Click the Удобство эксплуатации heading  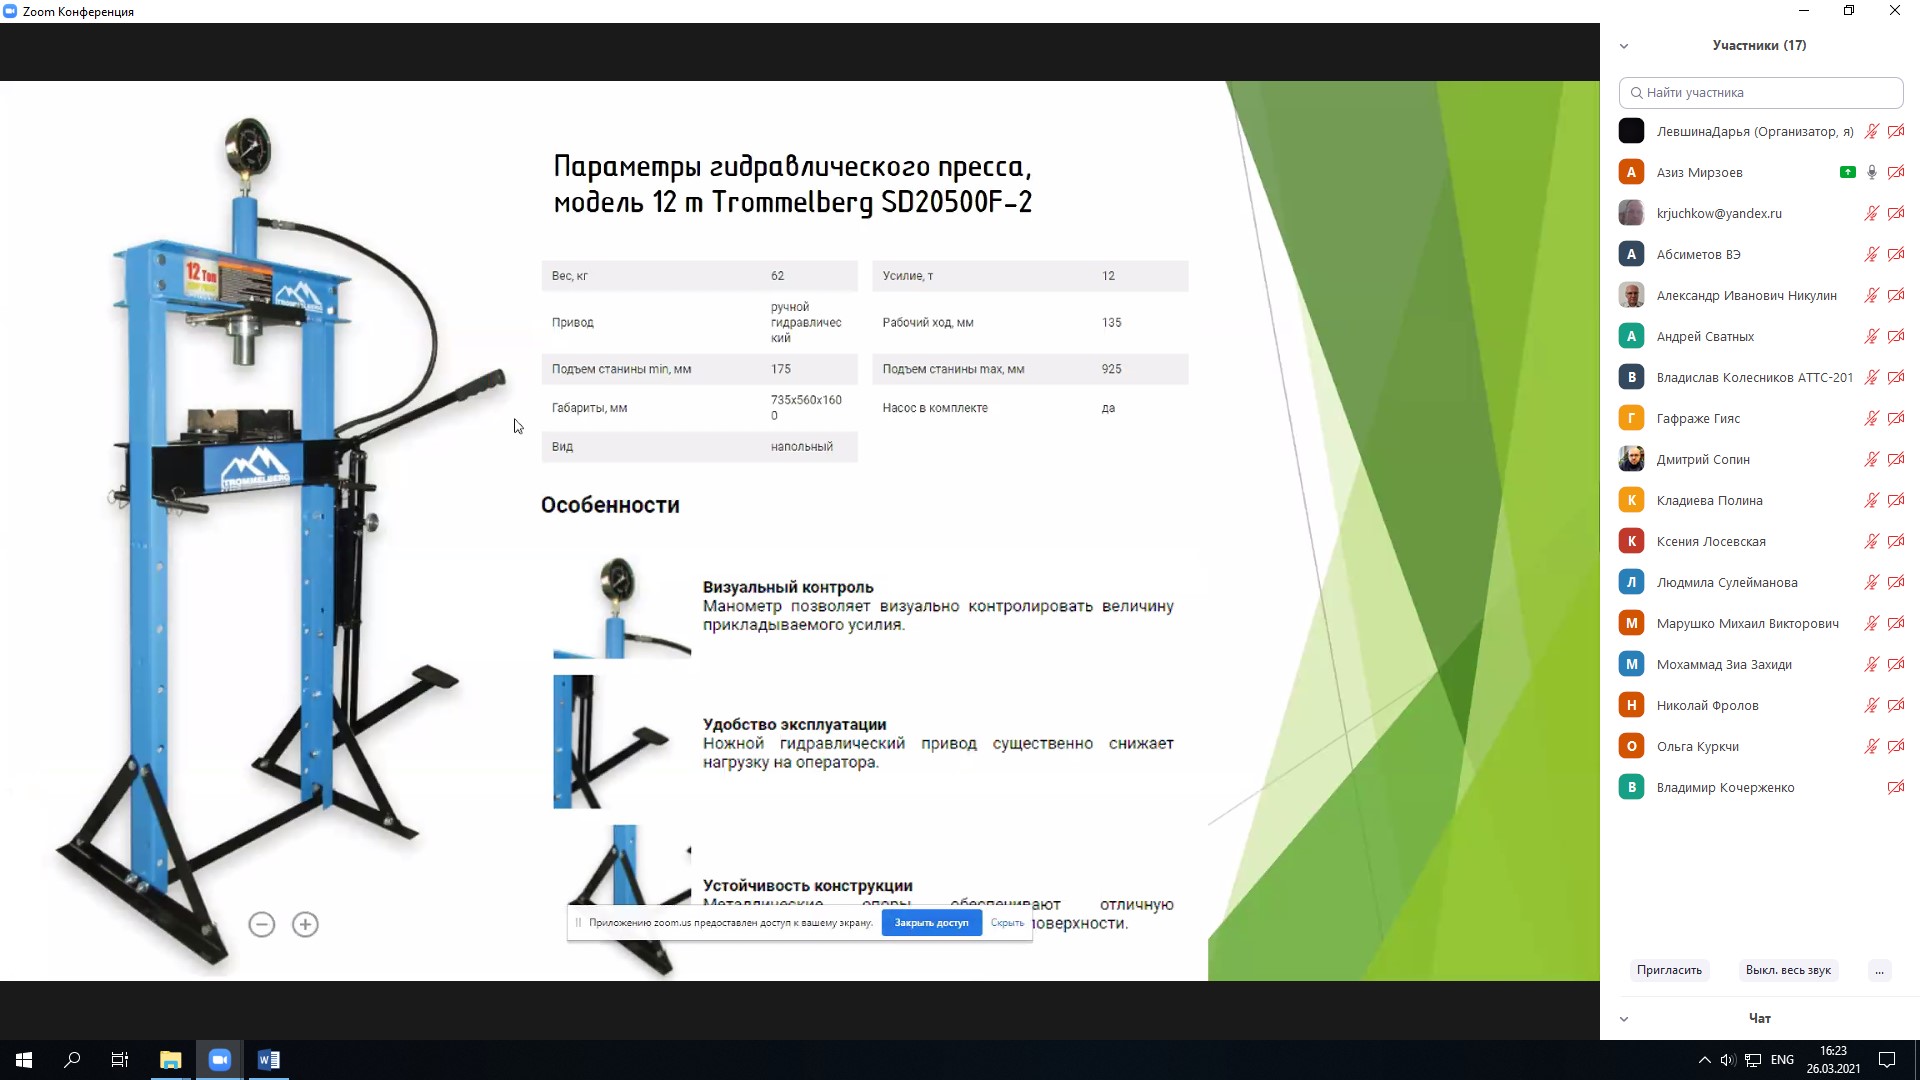pyautogui.click(x=795, y=724)
